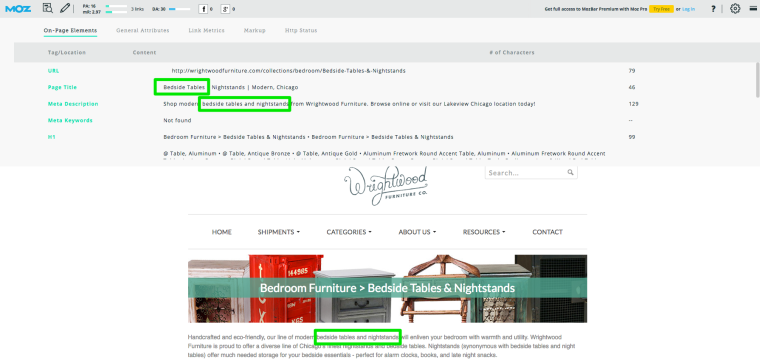This screenshot has width=760, height=363.
Task: Click the Wrightwood Furniture Co. logo
Action: click(386, 186)
